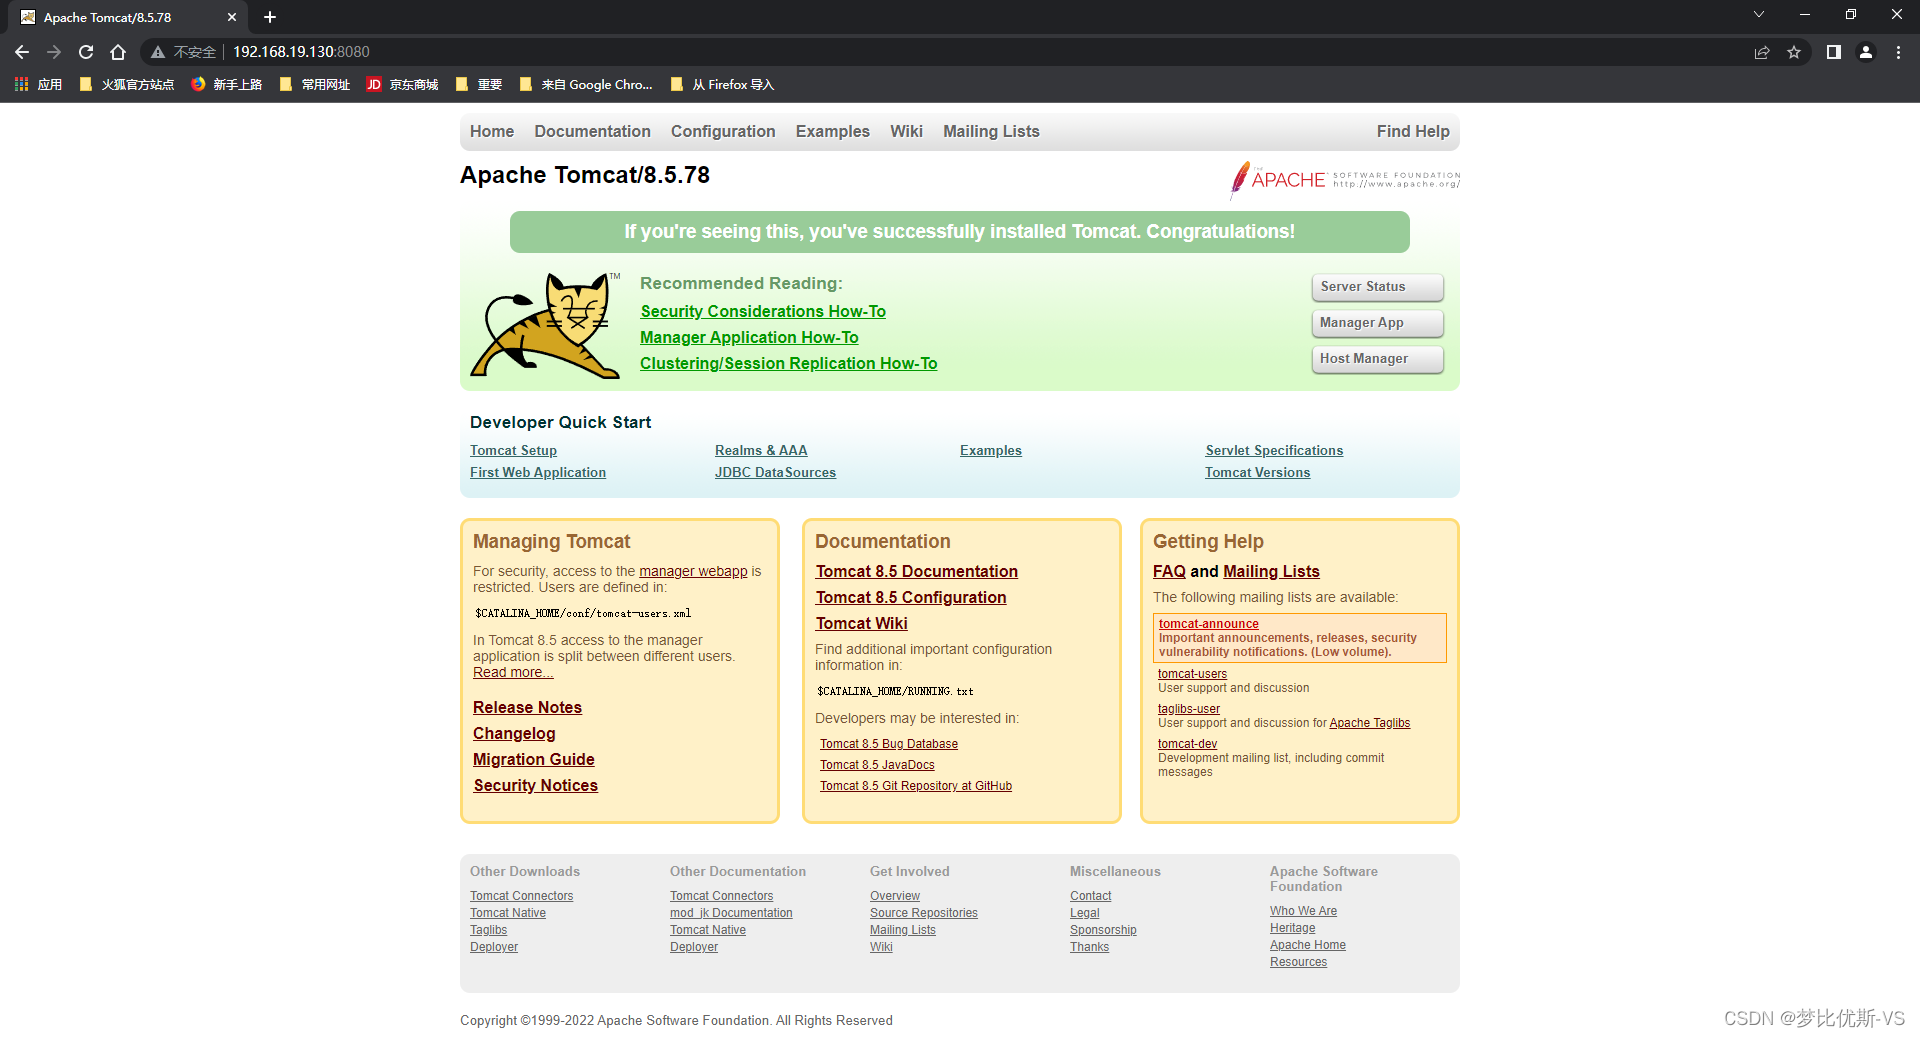Switch to the Configuration nav item
Image resolution: width=1920 pixels, height=1037 pixels.
[x=723, y=131]
